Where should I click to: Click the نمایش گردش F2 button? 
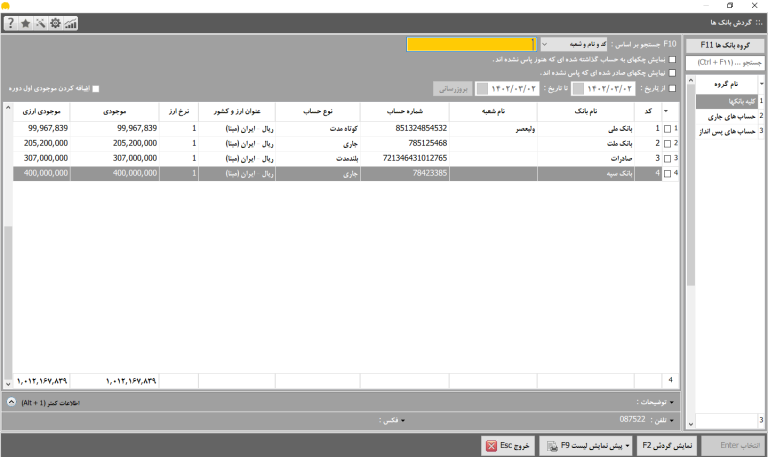667,446
